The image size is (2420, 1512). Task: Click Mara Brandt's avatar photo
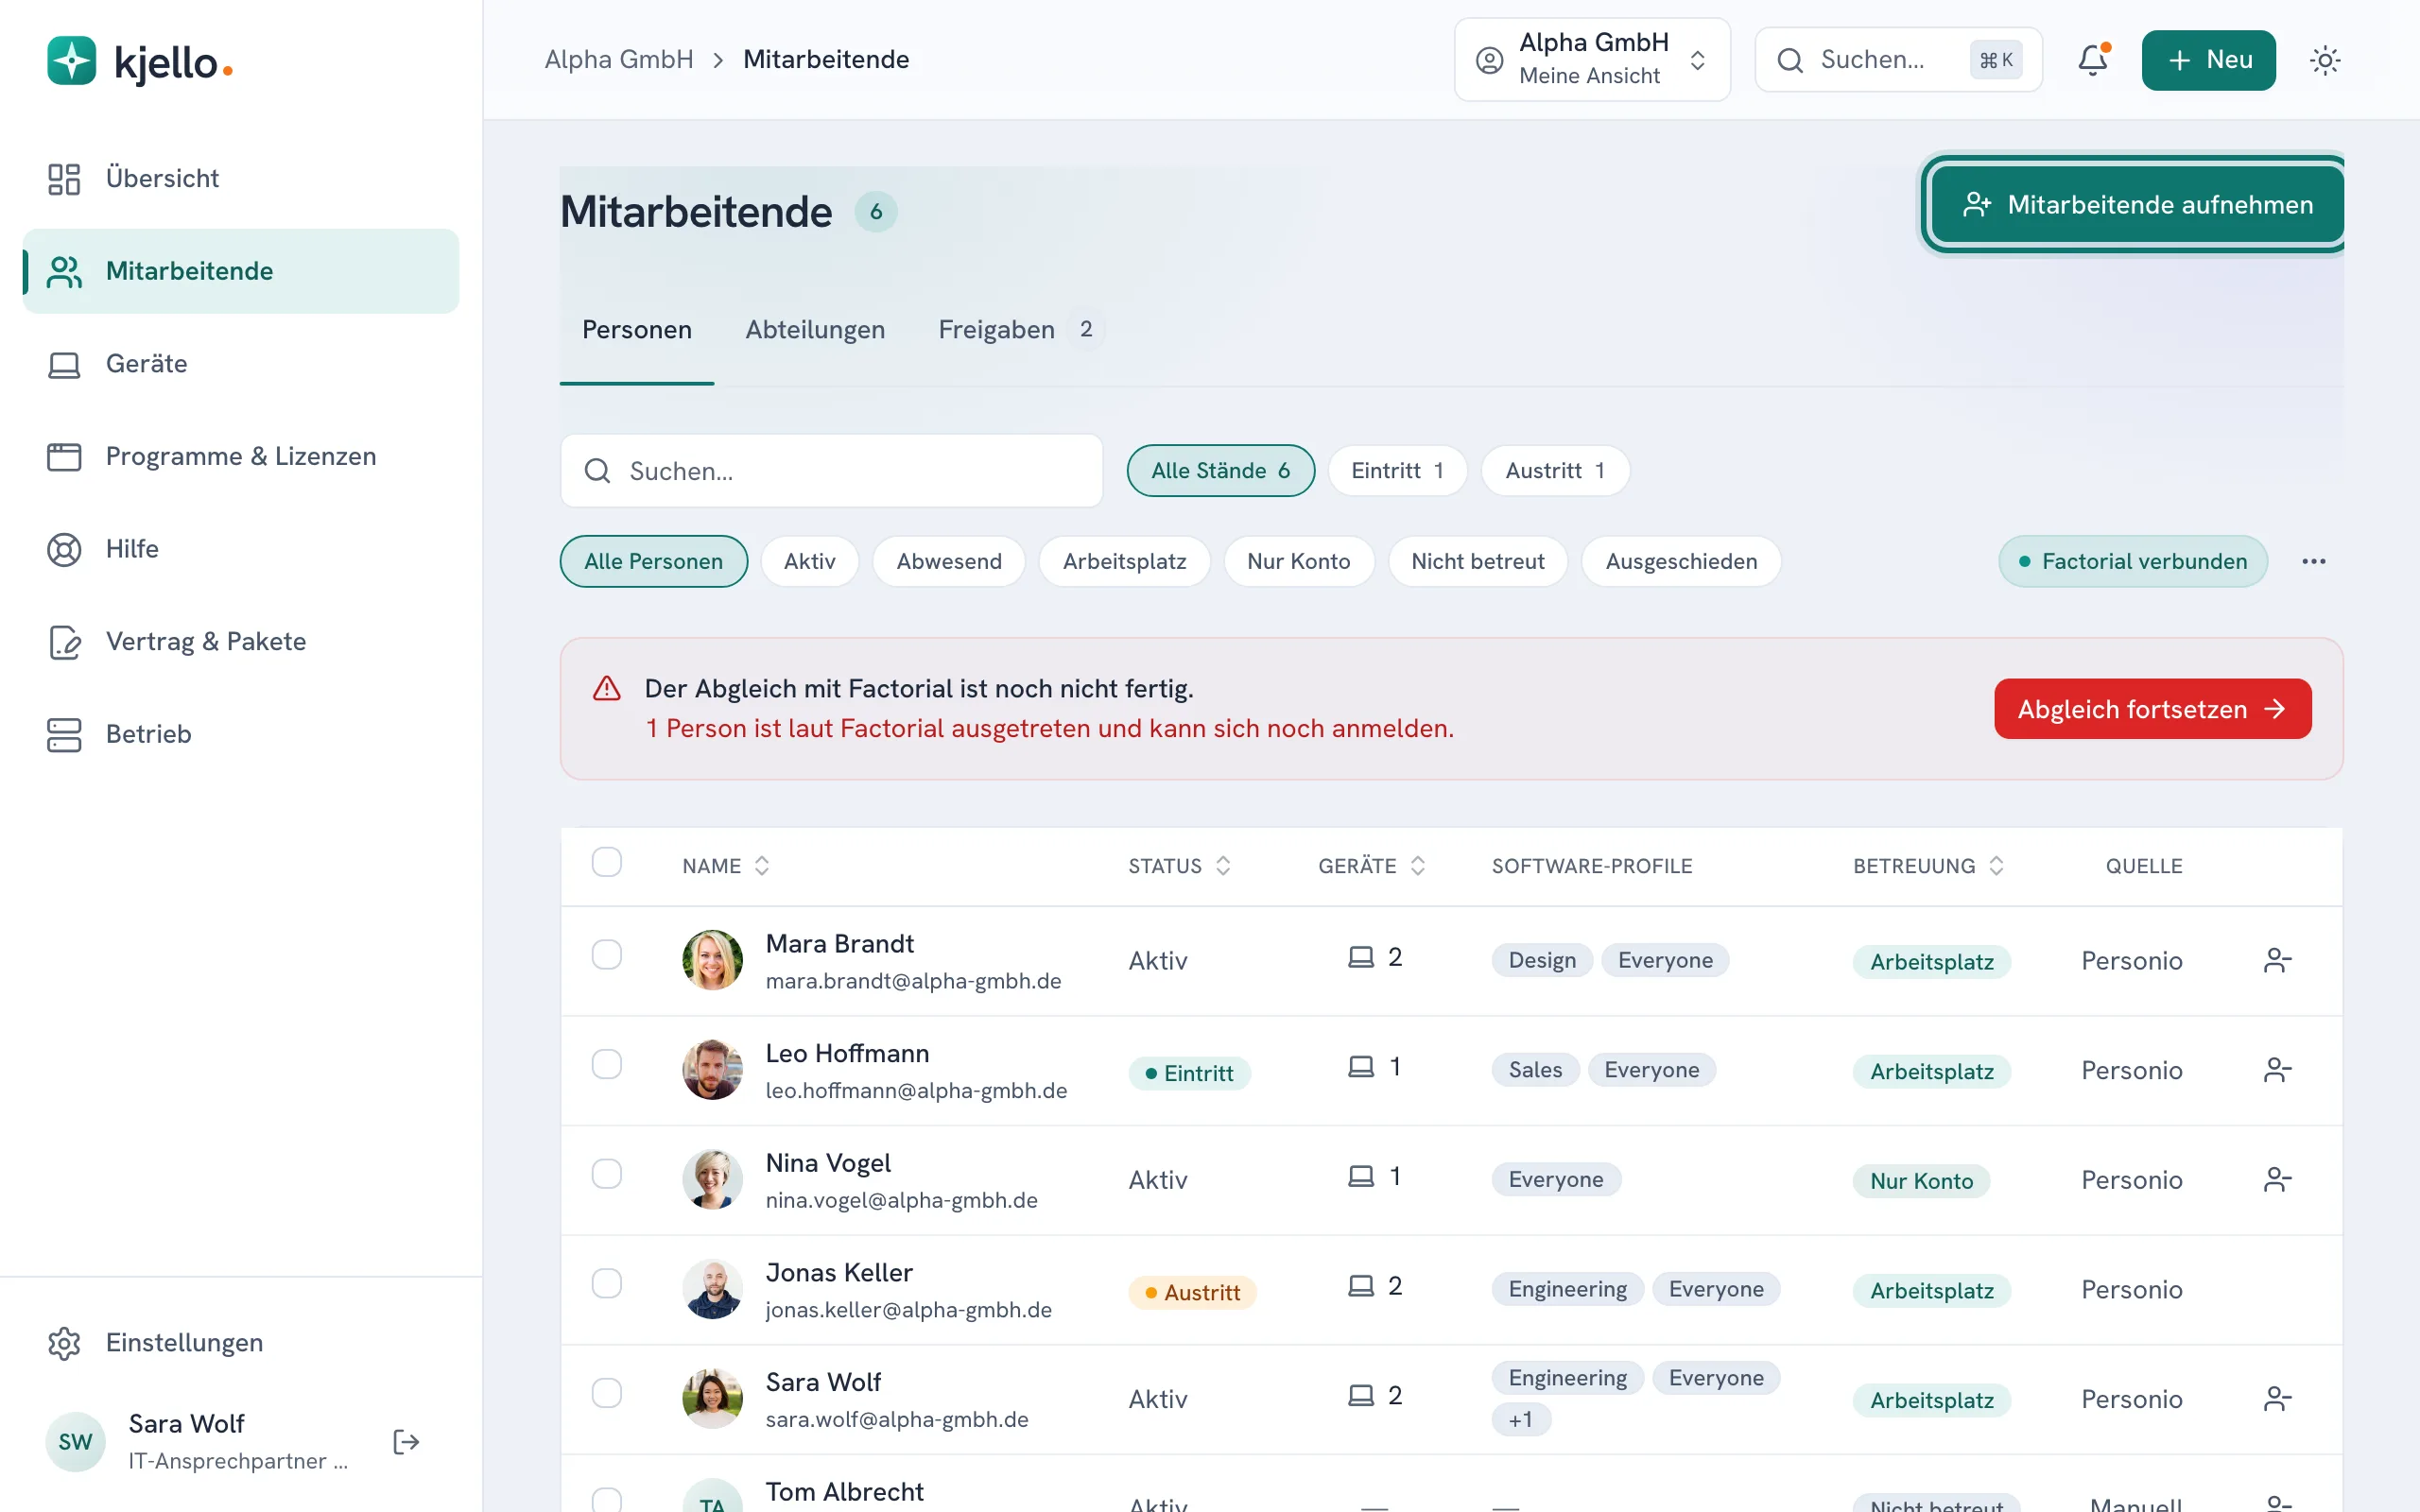click(712, 960)
